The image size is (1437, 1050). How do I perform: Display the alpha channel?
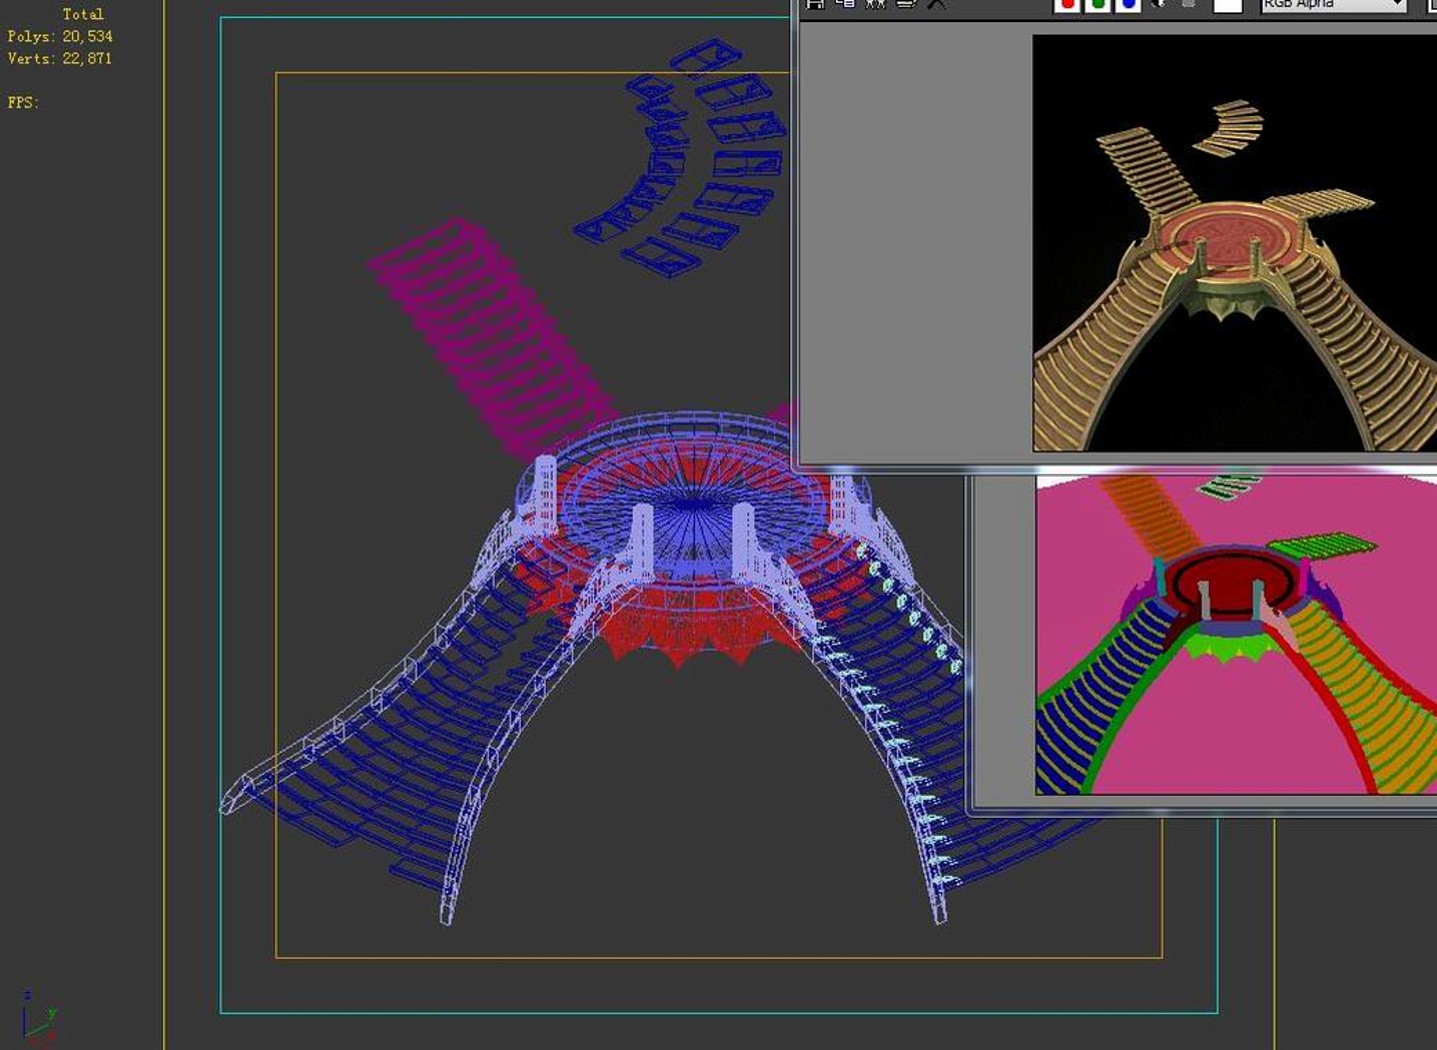pos(1159,4)
